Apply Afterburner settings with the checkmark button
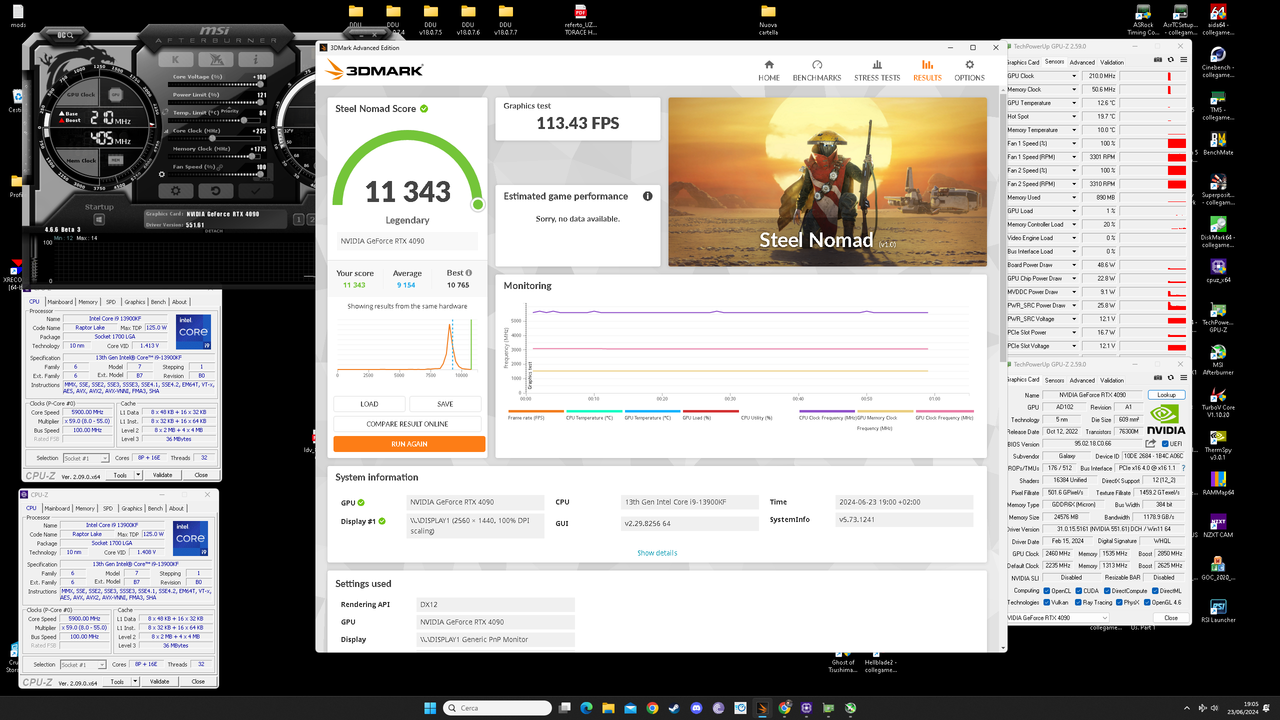This screenshot has width=1280, height=720. tap(256, 190)
